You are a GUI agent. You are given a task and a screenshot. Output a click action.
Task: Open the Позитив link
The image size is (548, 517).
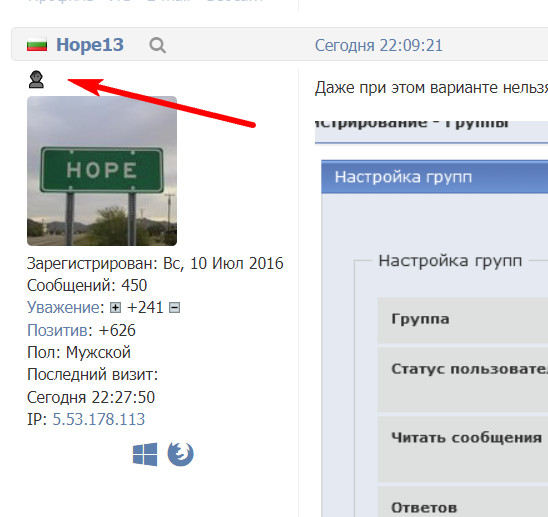coord(57,330)
